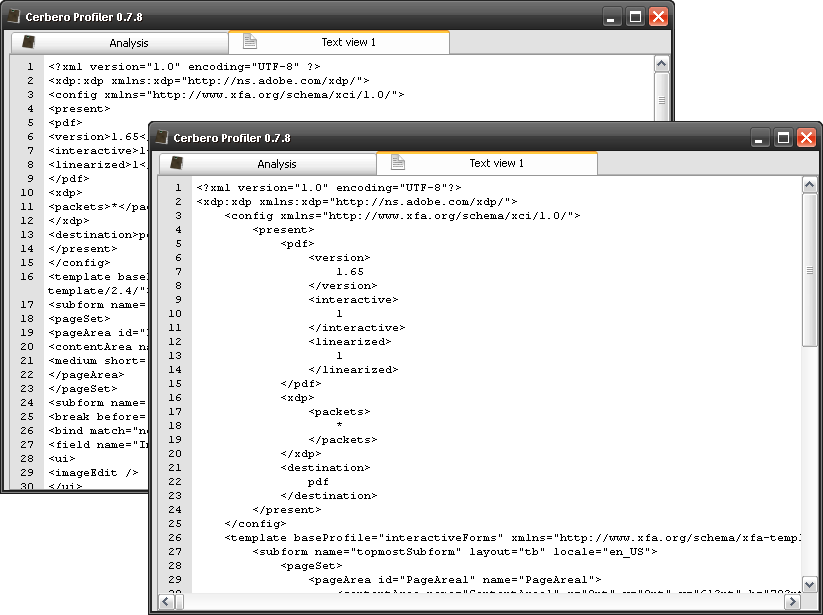Click document icon on front window Text view tab

(x=397, y=163)
